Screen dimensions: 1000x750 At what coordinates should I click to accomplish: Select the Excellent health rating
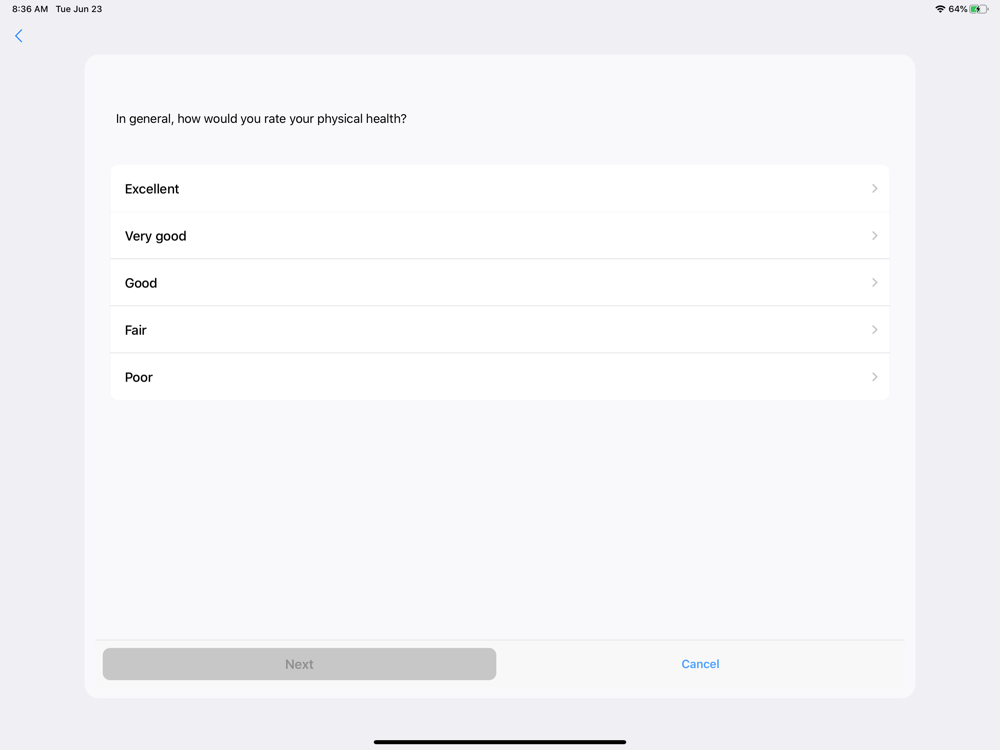click(152, 189)
